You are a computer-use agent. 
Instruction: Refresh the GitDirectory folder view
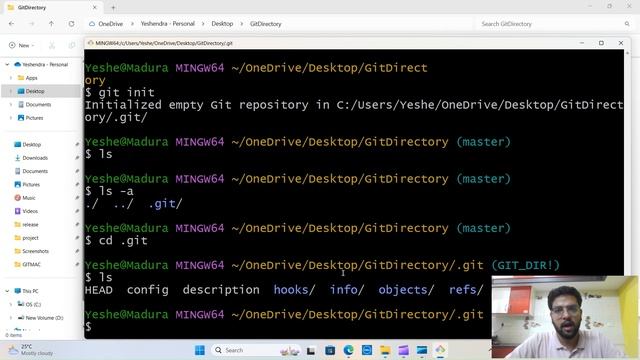tap(71, 24)
